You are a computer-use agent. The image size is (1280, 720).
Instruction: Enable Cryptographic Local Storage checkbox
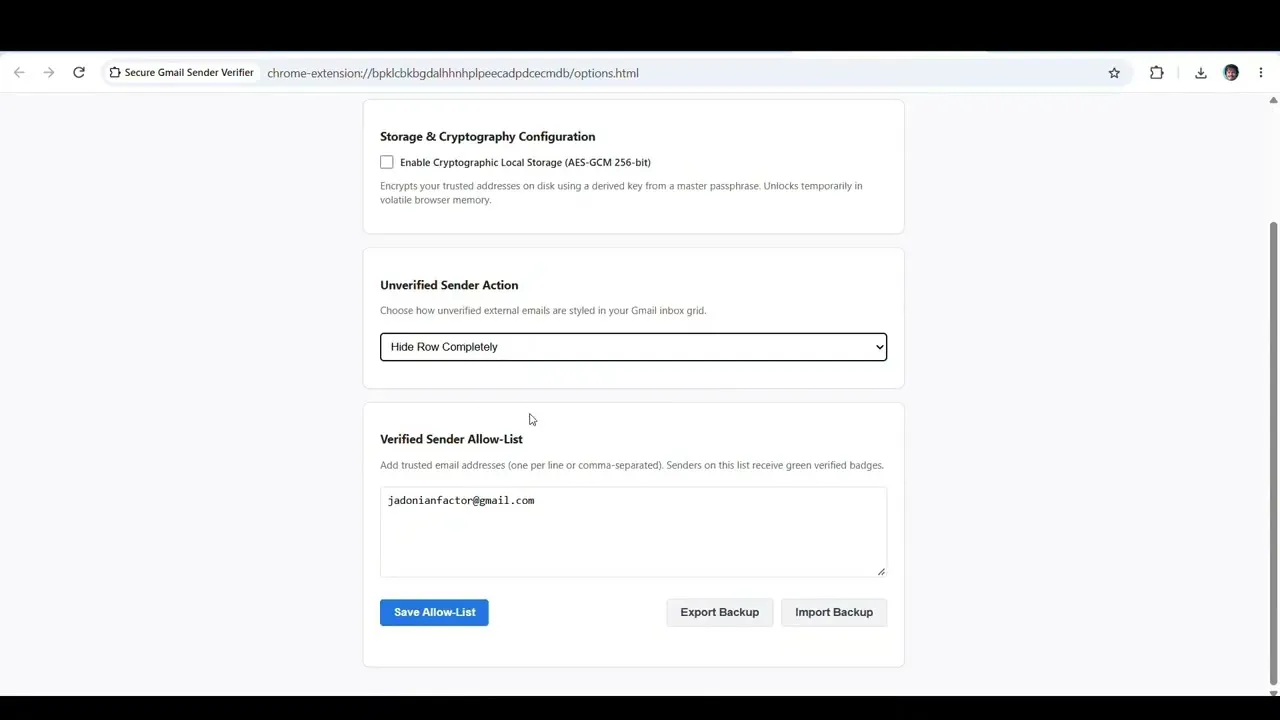[x=387, y=162]
